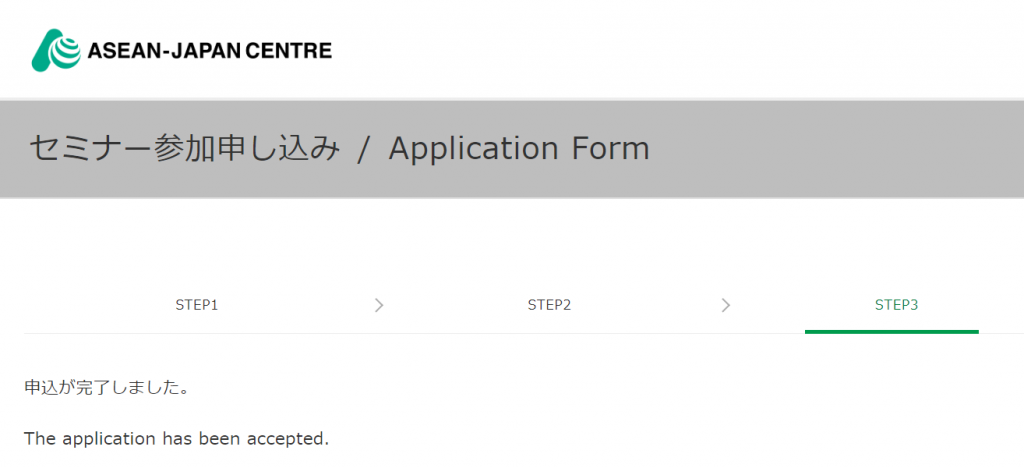
Task: Click empty gray banner area right of title
Action: (x=840, y=149)
